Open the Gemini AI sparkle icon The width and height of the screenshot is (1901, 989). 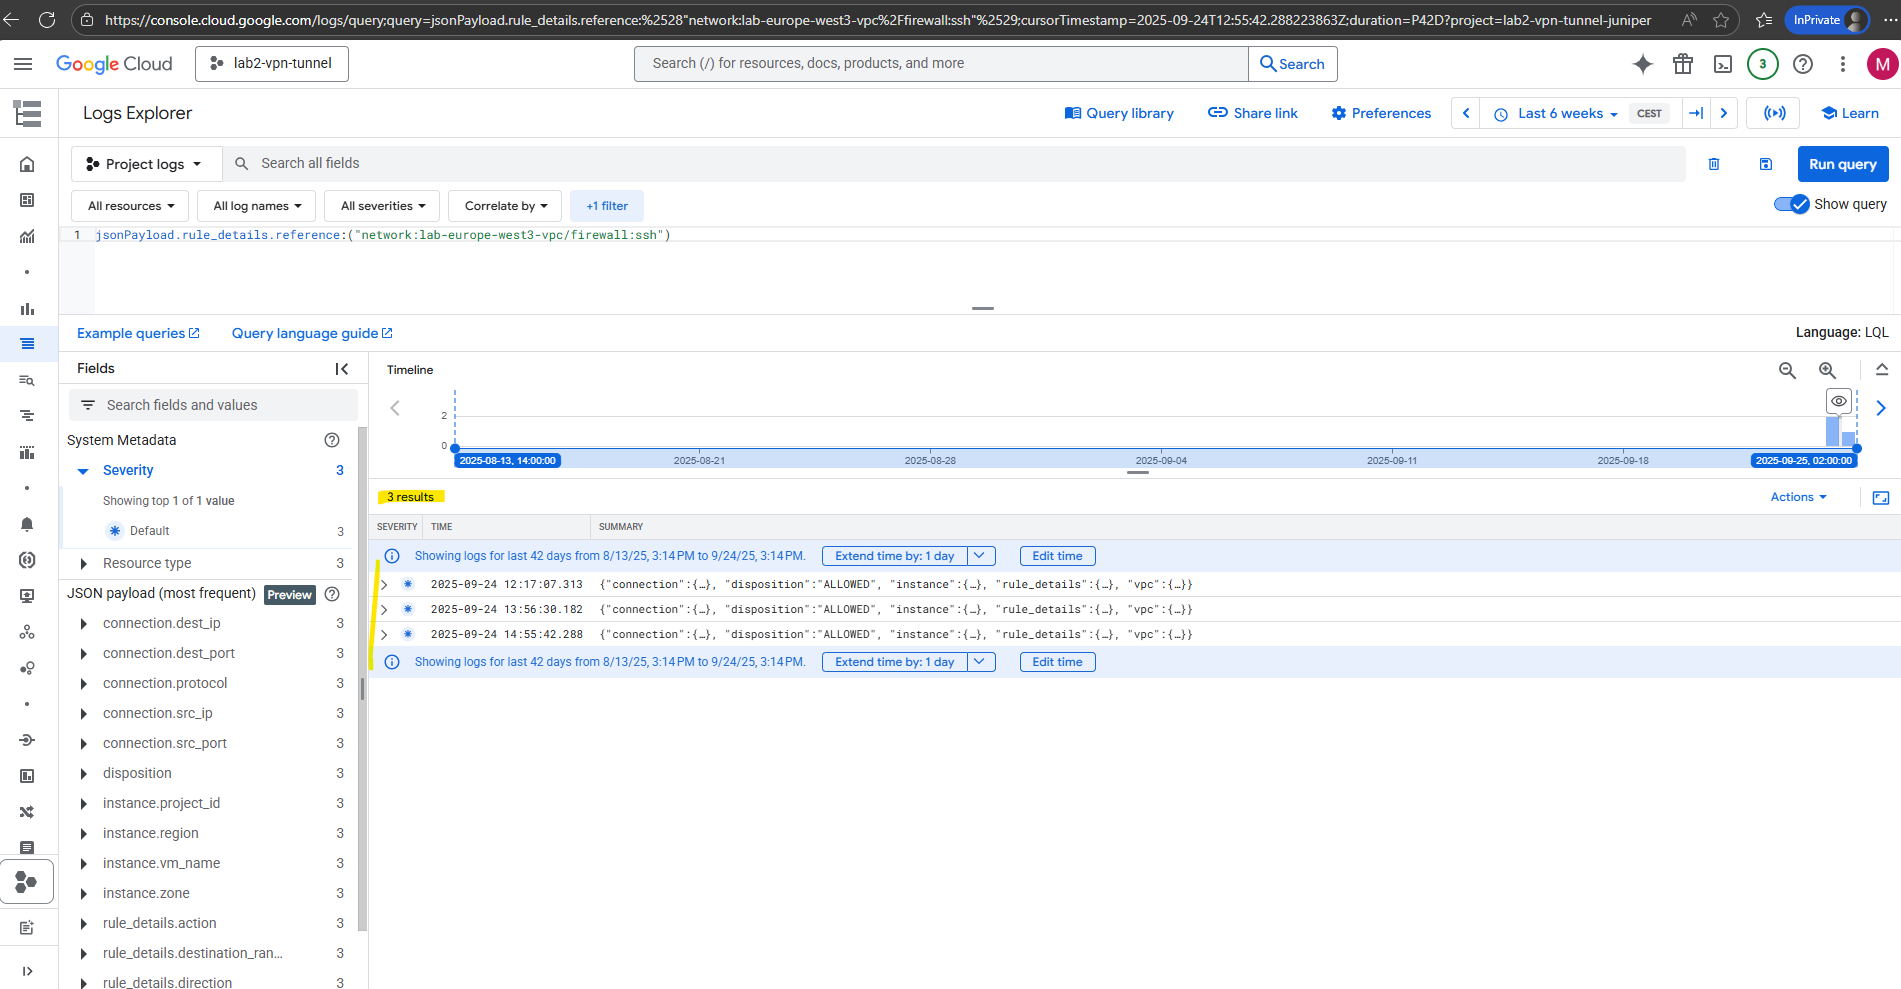pos(1642,64)
